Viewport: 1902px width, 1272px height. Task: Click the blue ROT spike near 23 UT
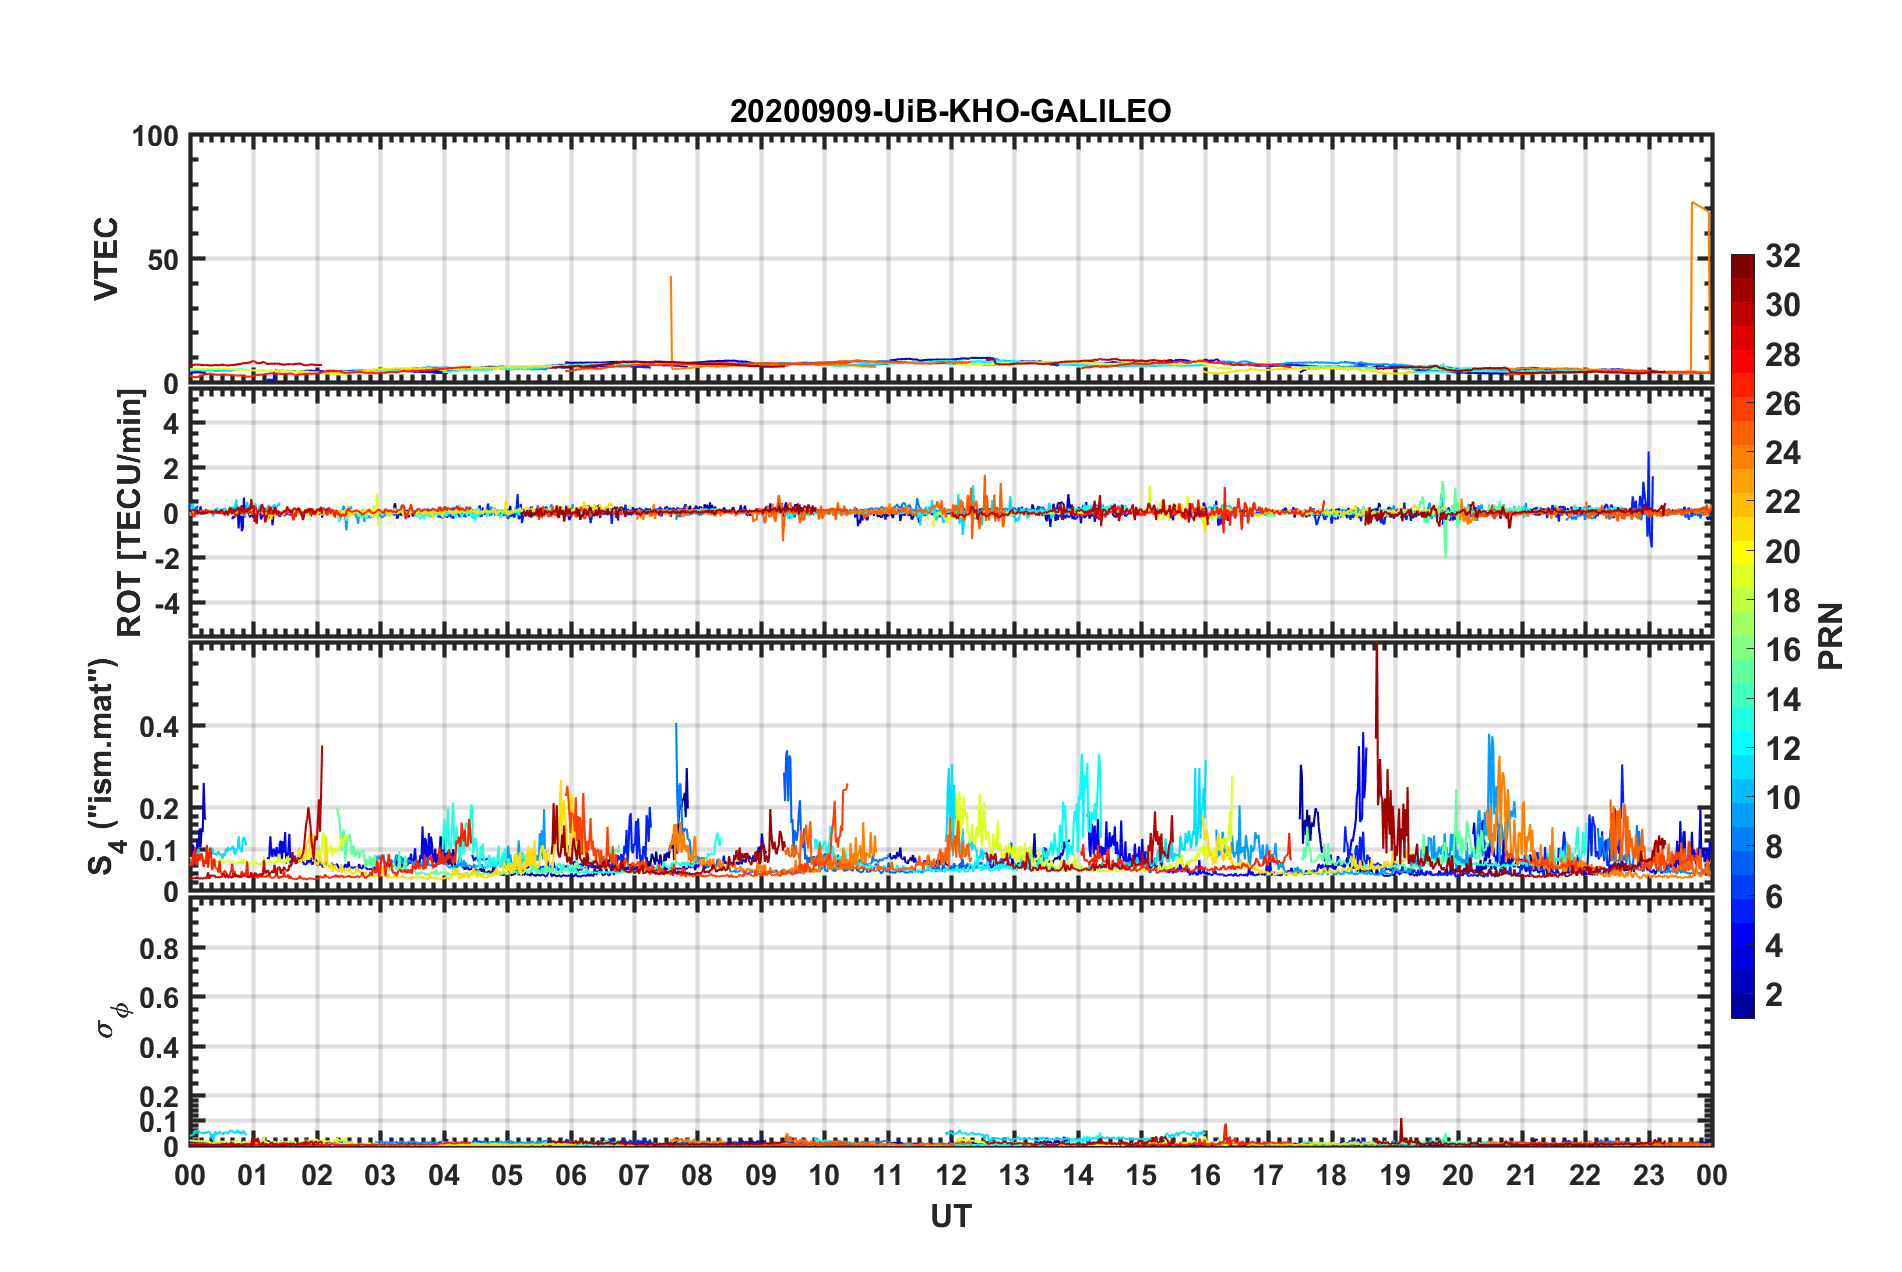1648,498
